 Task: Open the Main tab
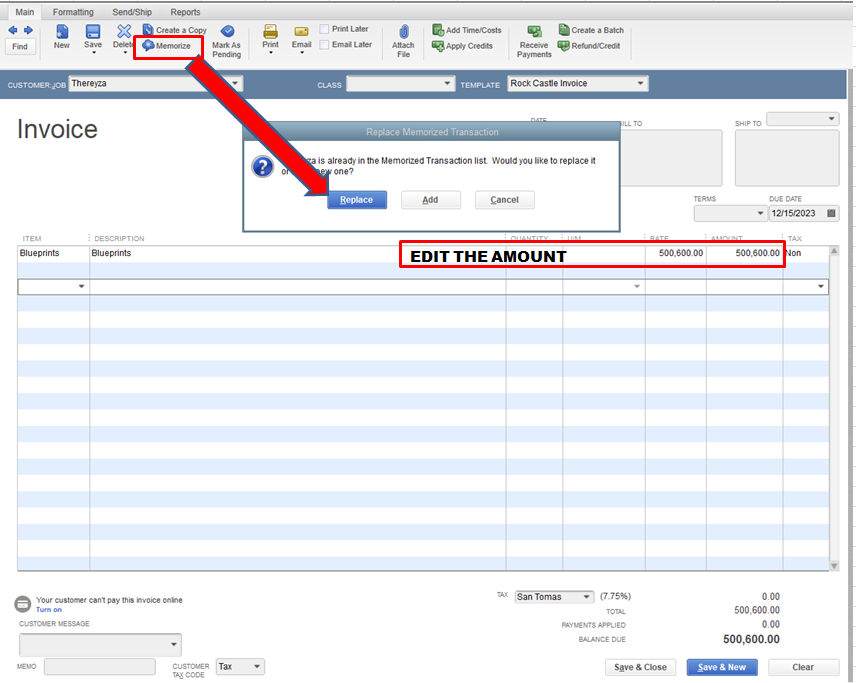pos(25,12)
